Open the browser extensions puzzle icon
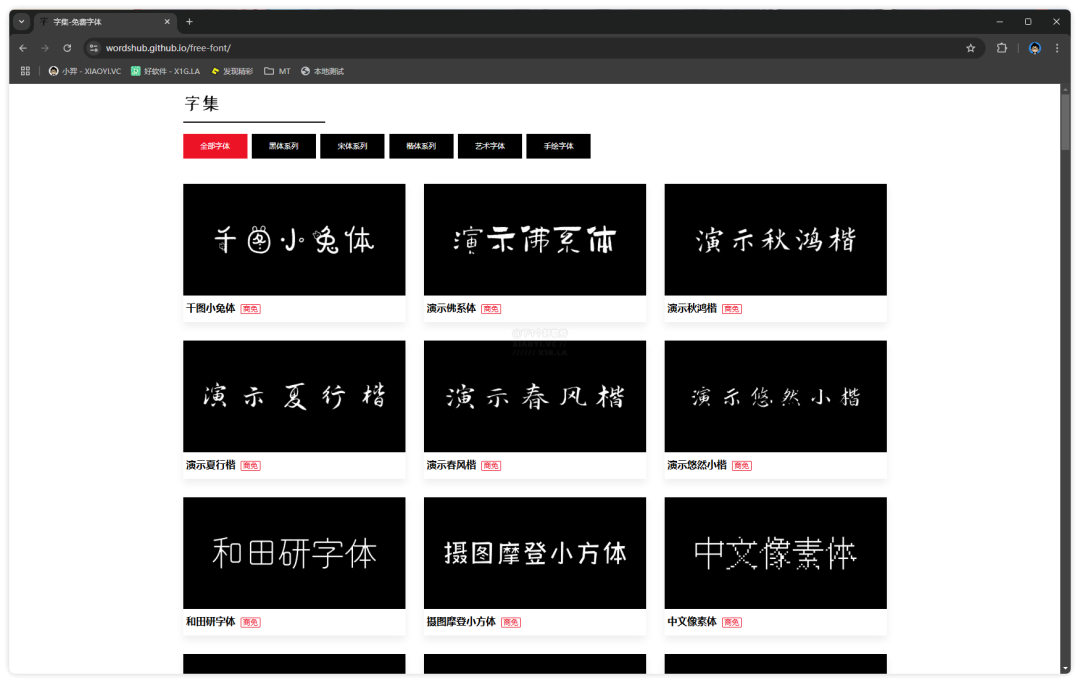Image resolution: width=1080 pixels, height=683 pixels. 1002,48
